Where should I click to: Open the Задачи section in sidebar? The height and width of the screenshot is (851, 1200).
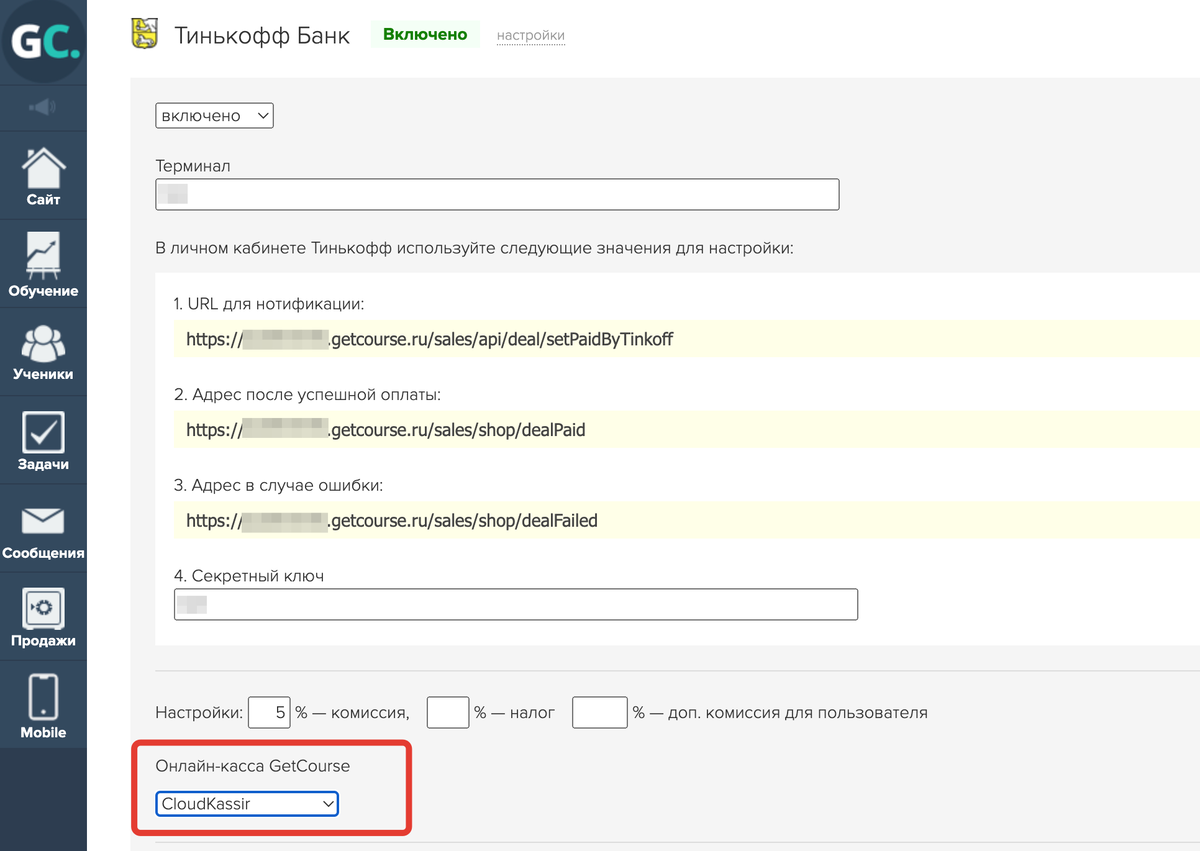(x=43, y=441)
